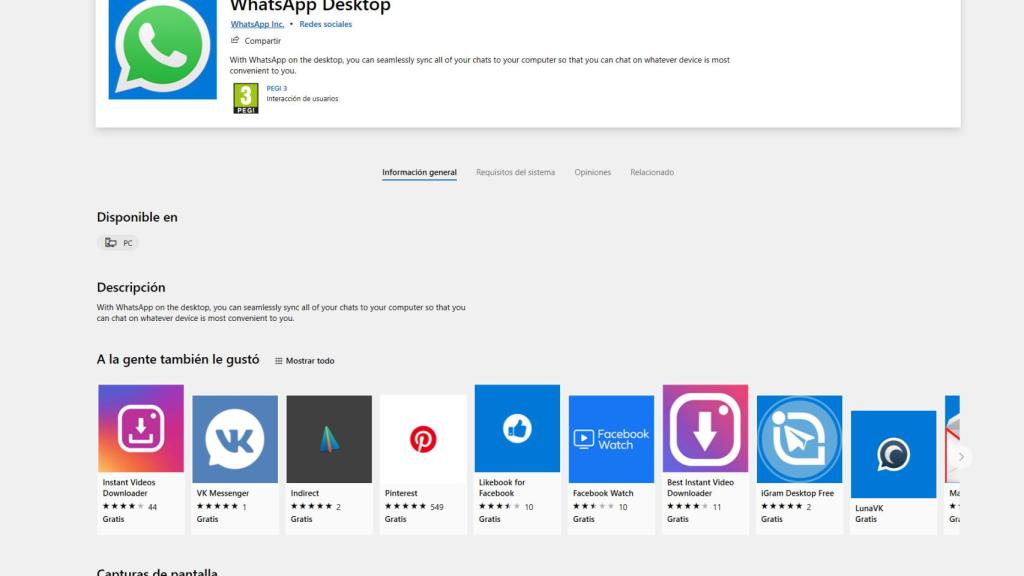Click the Pinterest title text

(401, 493)
